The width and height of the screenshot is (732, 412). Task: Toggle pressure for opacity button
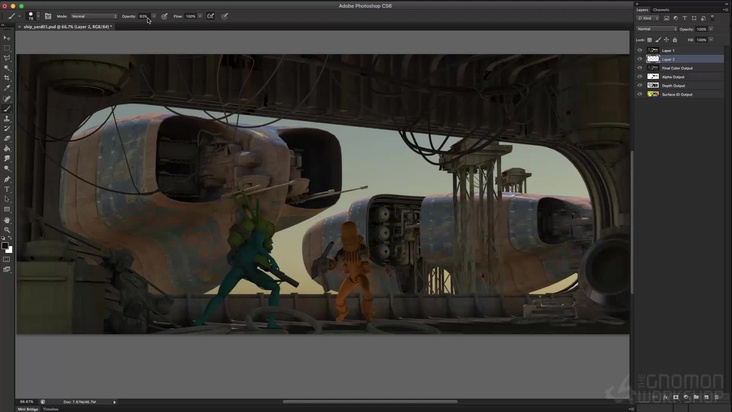pos(164,16)
